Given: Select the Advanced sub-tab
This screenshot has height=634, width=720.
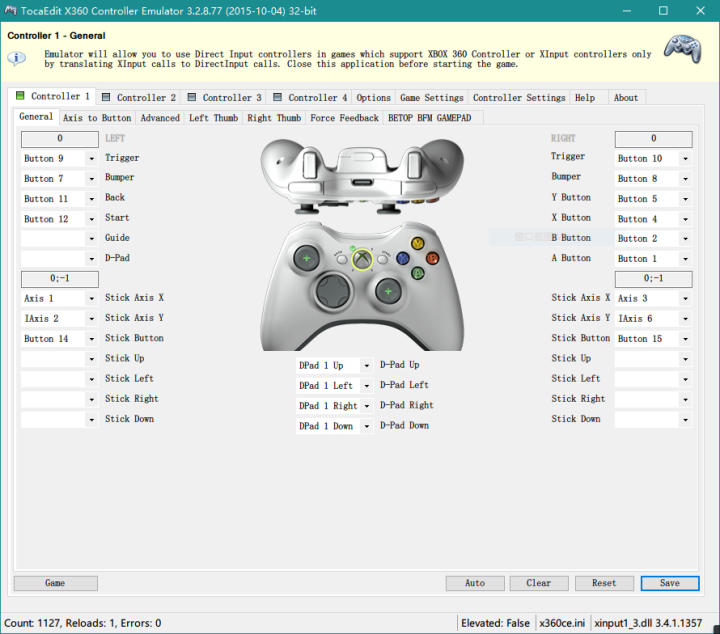Looking at the screenshot, I should click(160, 118).
